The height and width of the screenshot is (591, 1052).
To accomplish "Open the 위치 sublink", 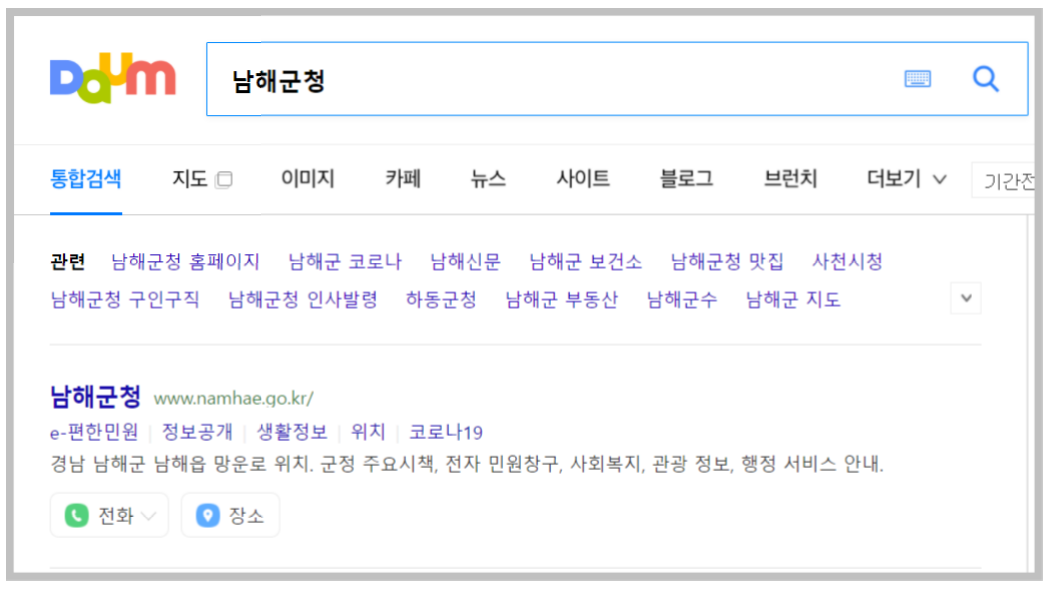I will tap(368, 432).
